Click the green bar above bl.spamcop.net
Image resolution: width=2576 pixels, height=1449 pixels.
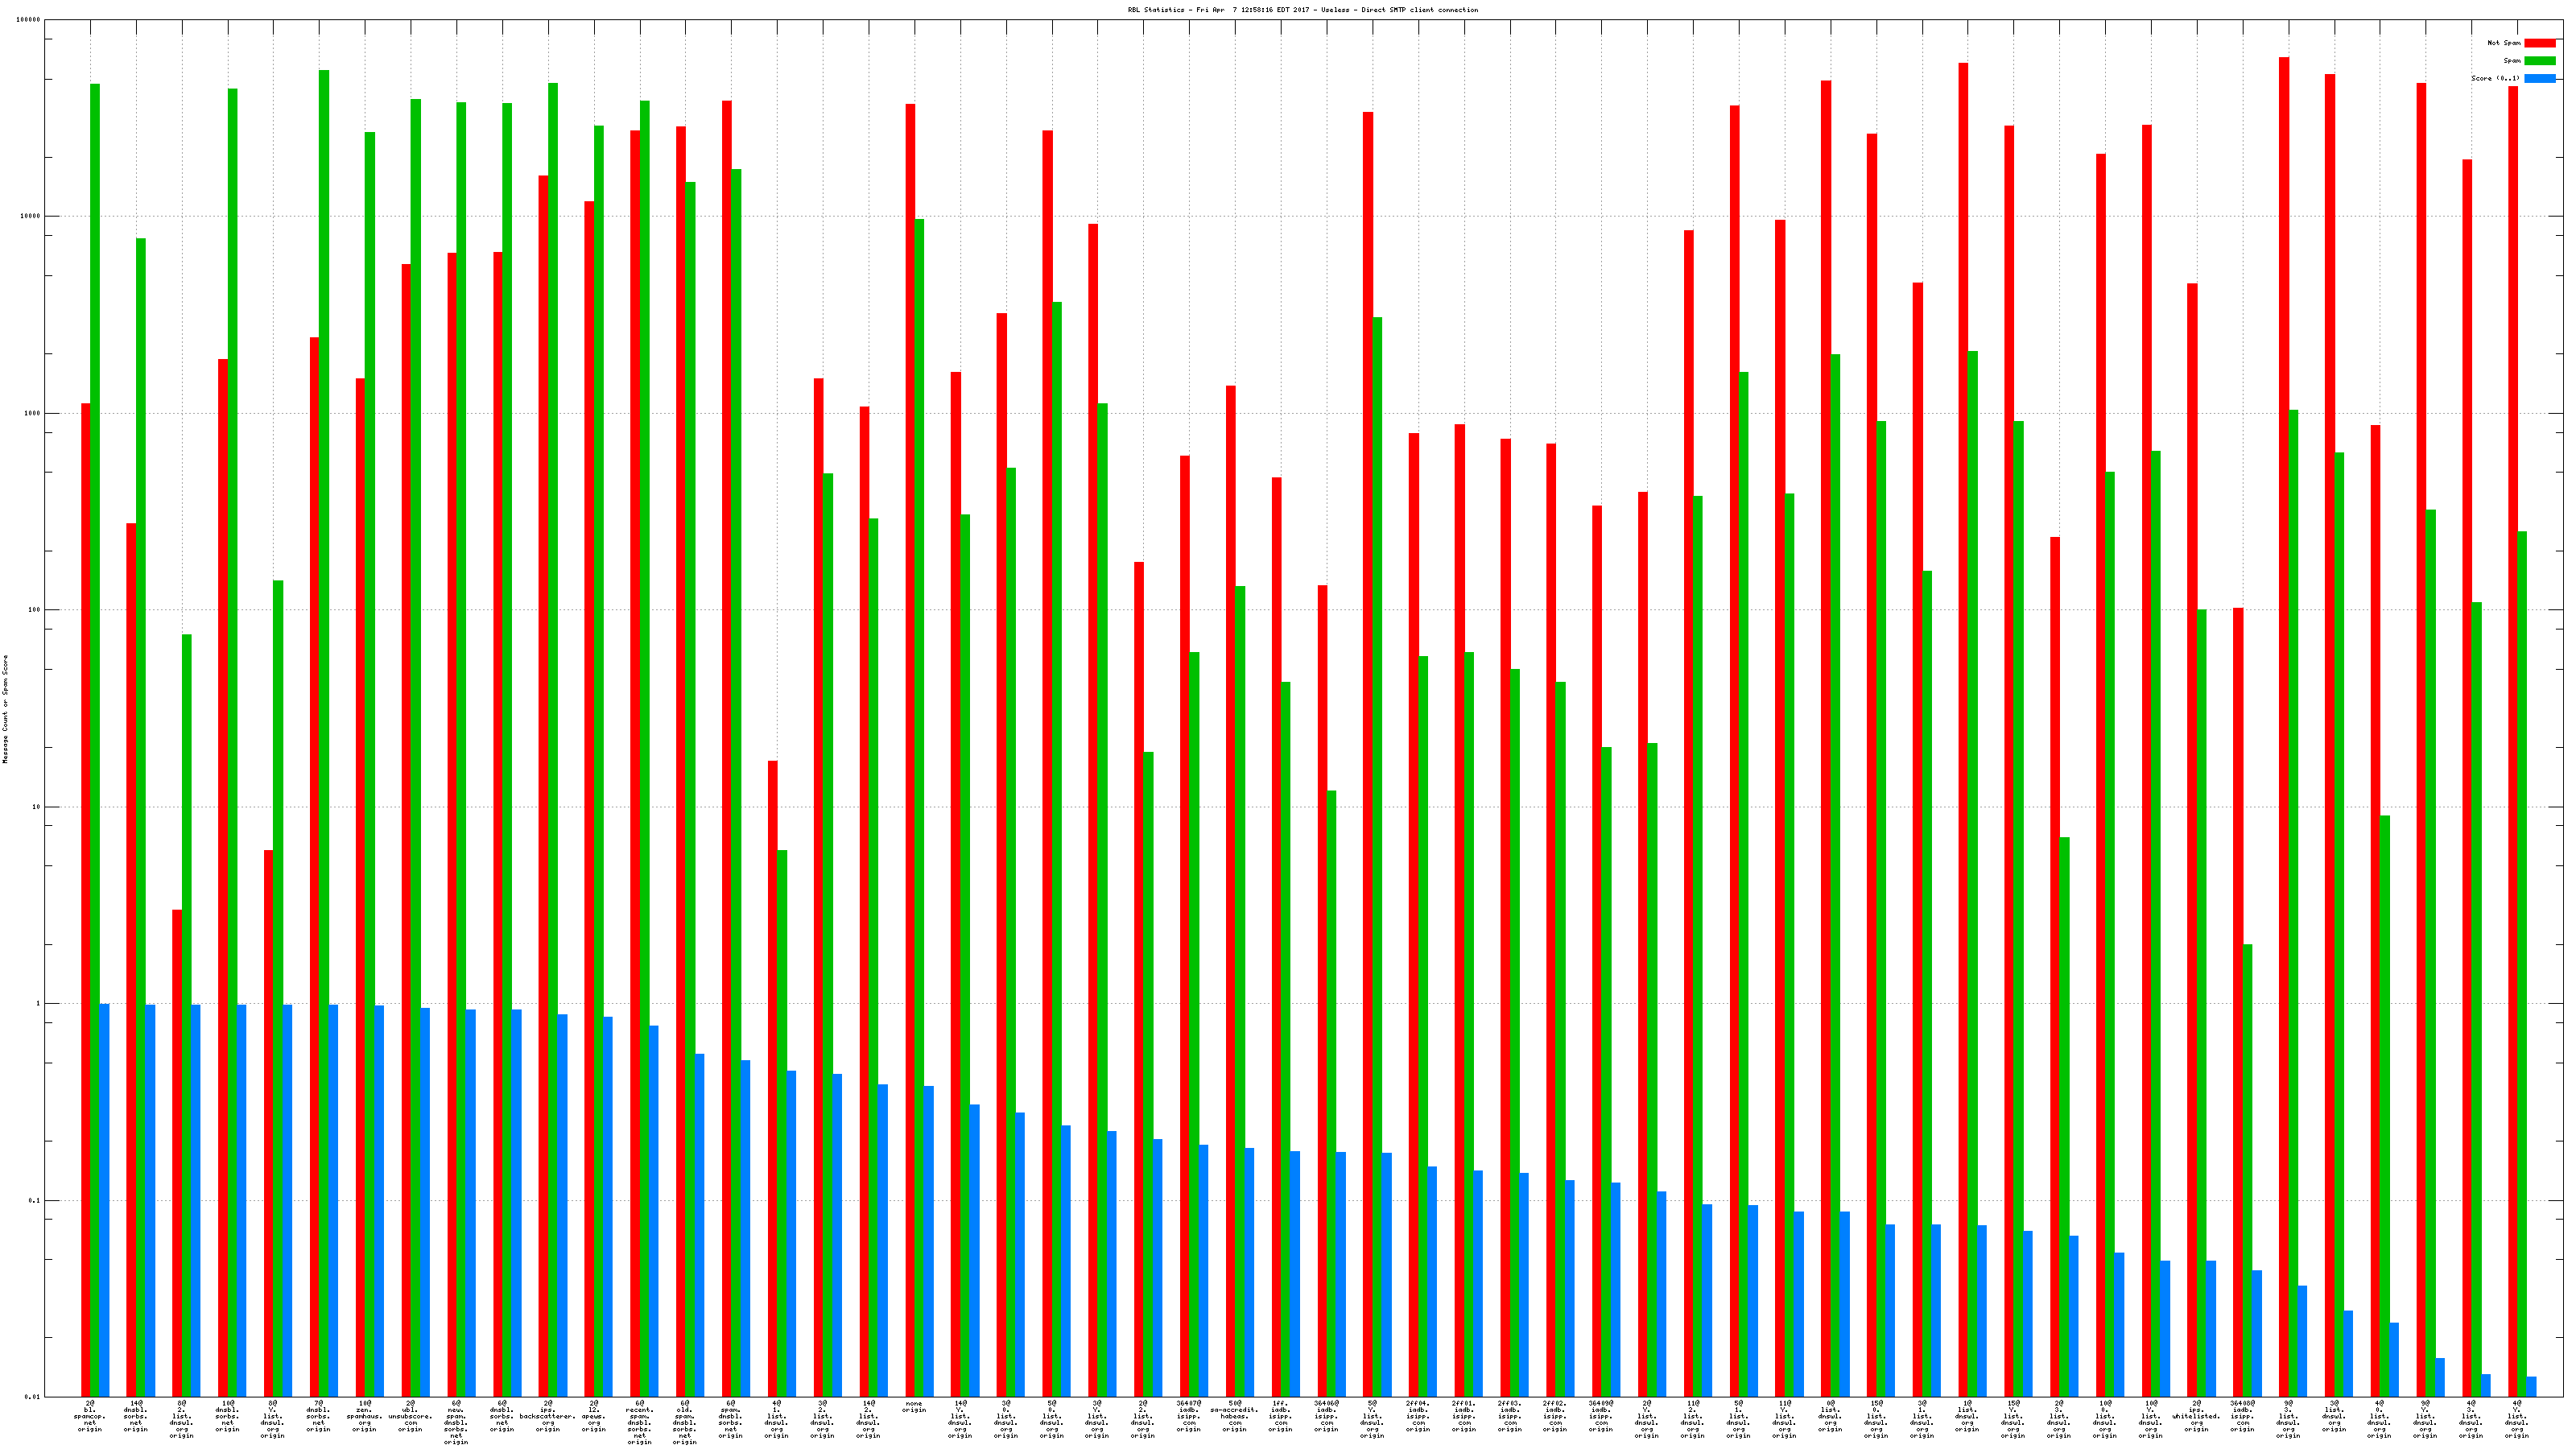coord(95,700)
